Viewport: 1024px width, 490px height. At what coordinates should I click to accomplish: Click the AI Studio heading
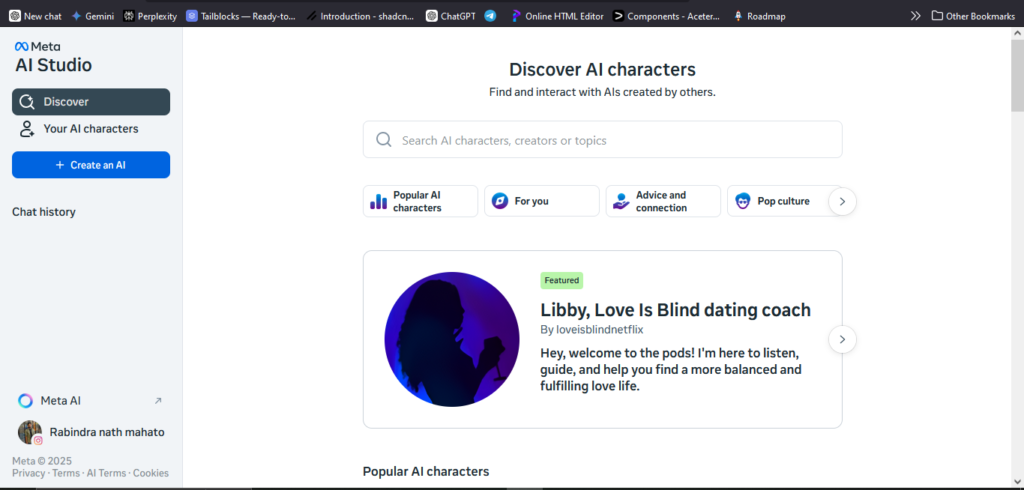54,65
